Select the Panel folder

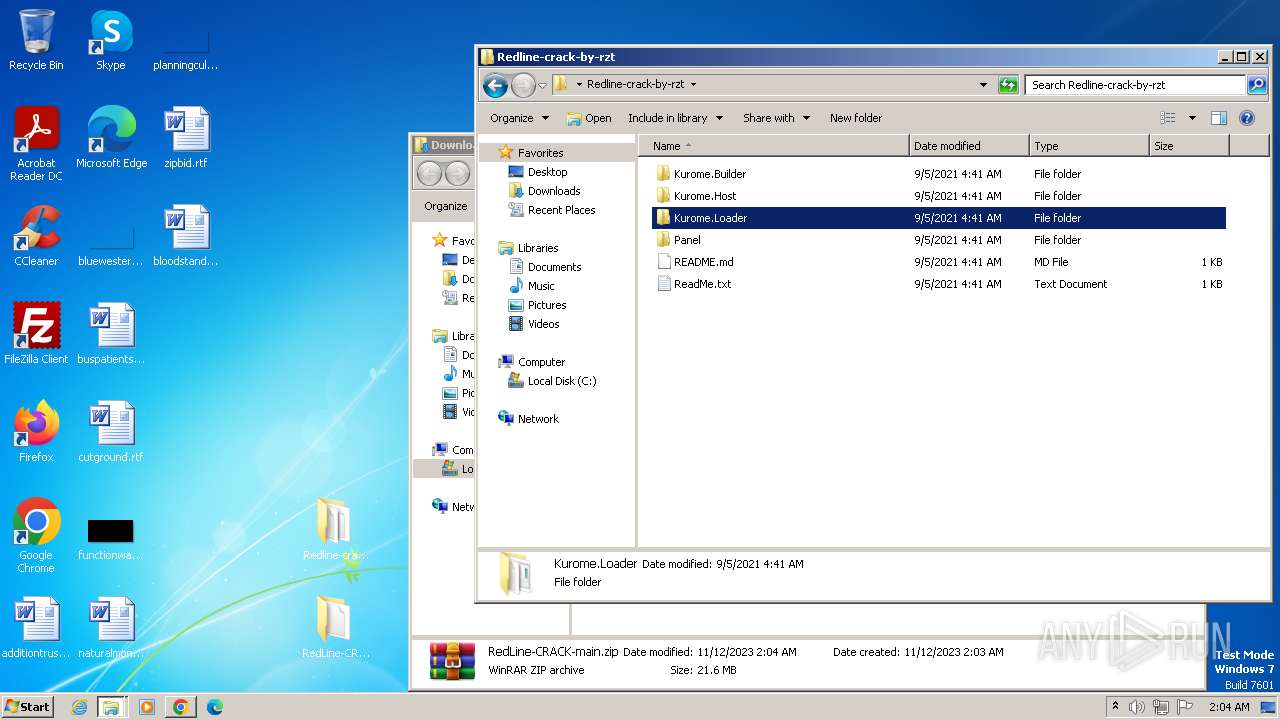939,240
